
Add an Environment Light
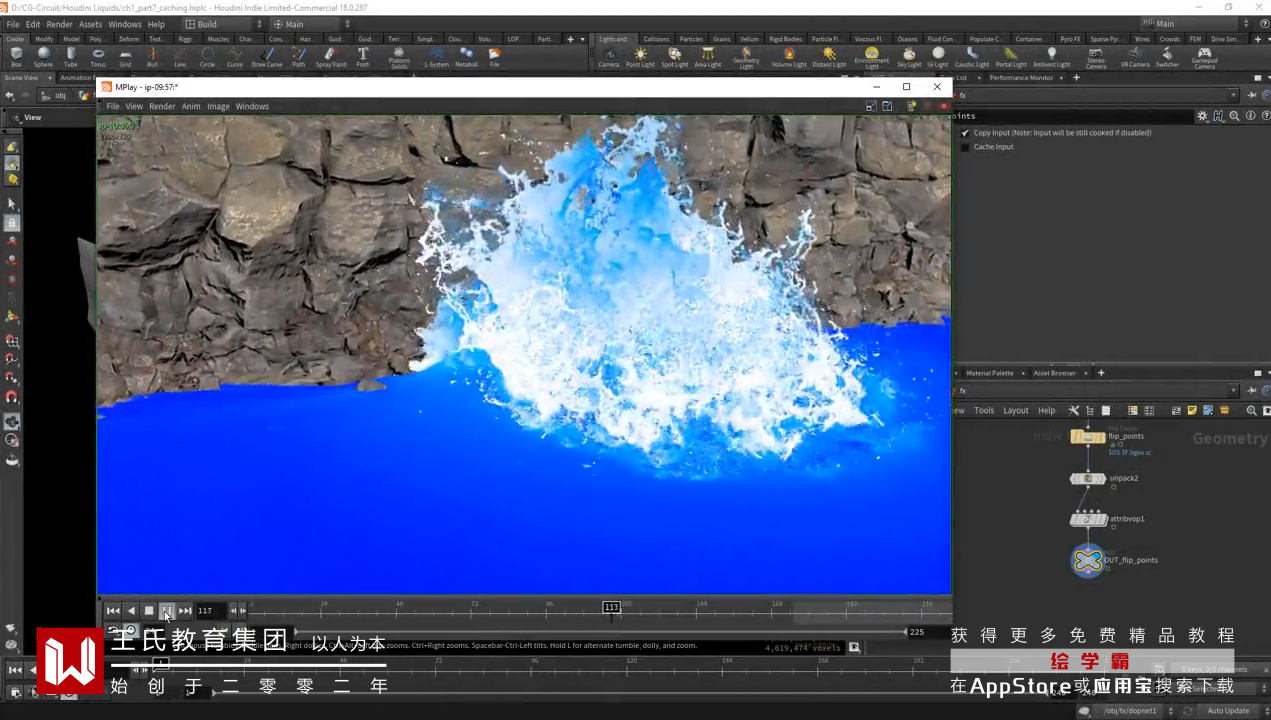pos(872,58)
